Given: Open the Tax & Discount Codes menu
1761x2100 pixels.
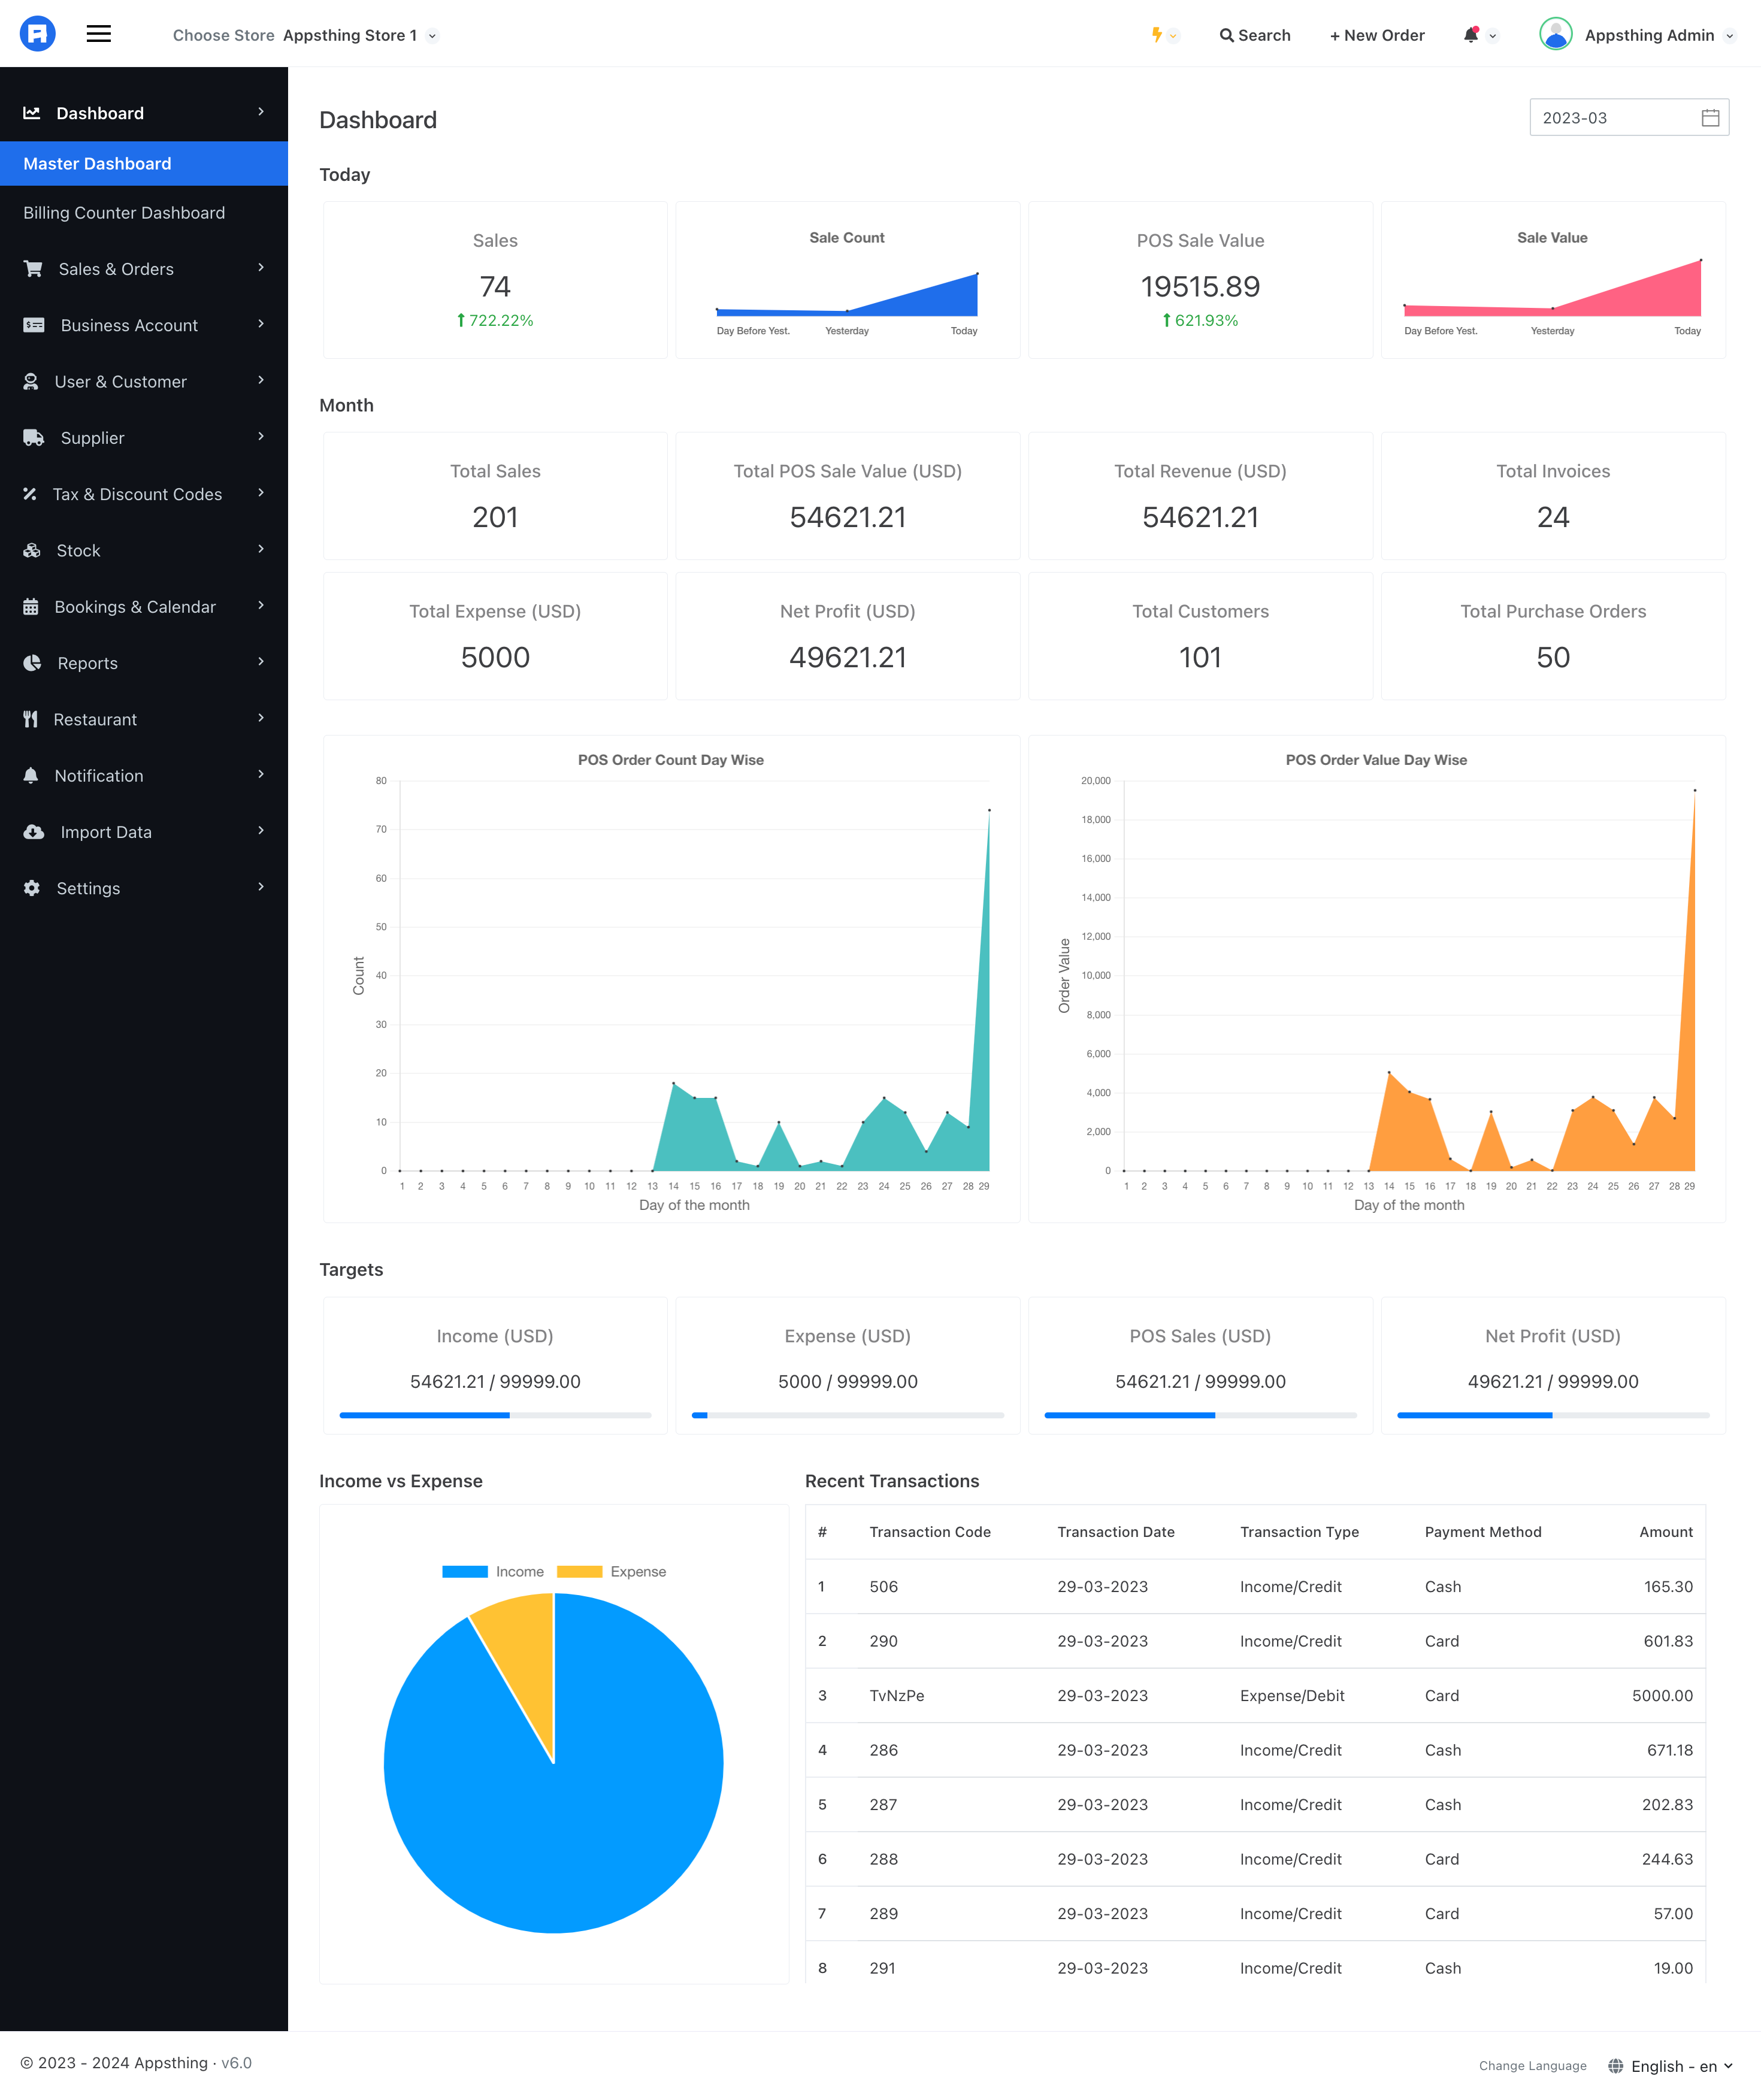Looking at the screenshot, I should (x=144, y=494).
